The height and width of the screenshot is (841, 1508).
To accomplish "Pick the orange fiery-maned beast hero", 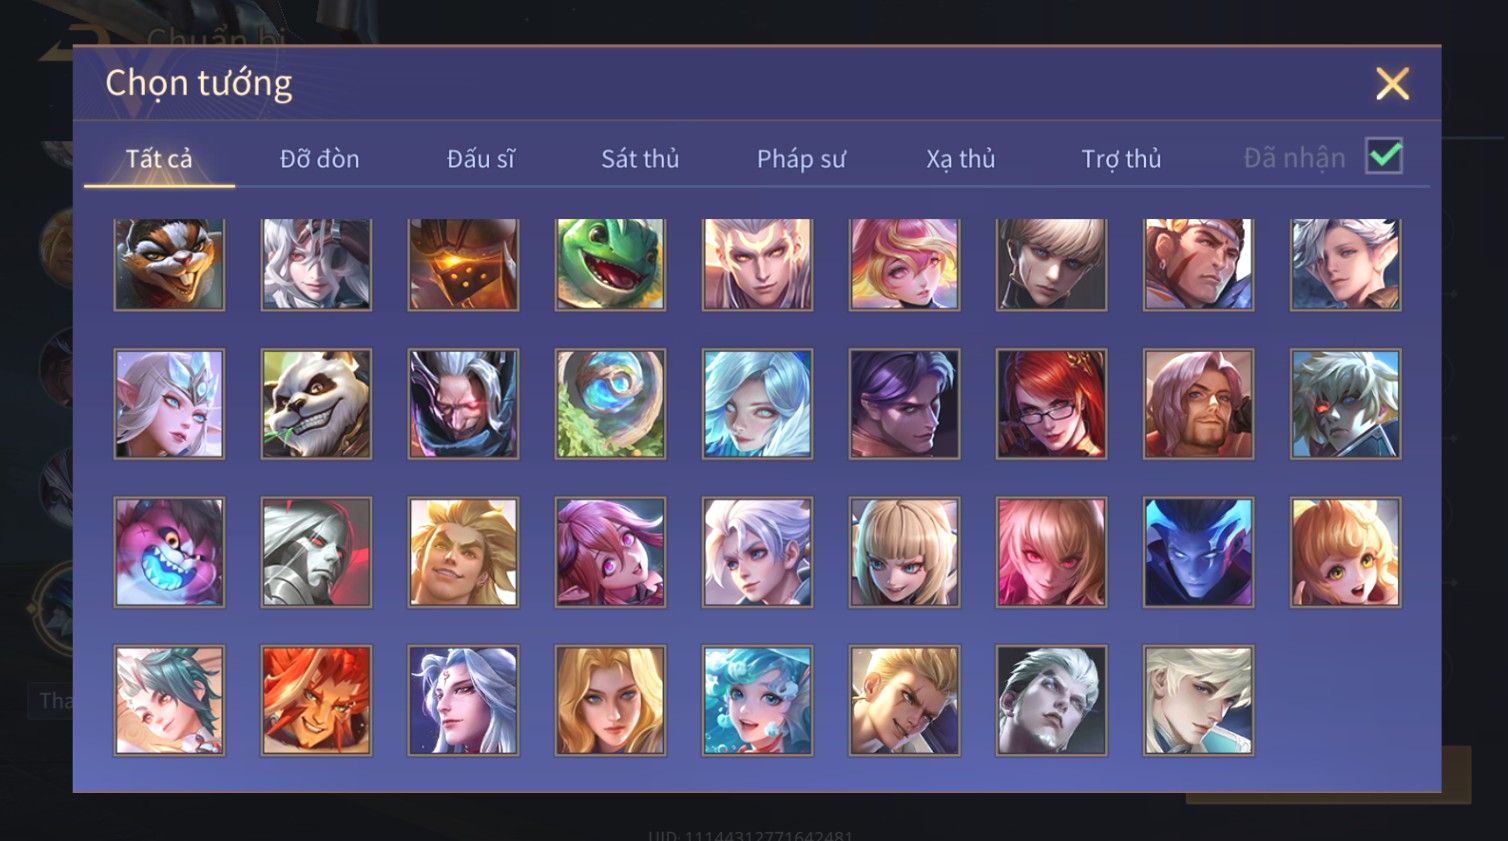I will (x=316, y=700).
